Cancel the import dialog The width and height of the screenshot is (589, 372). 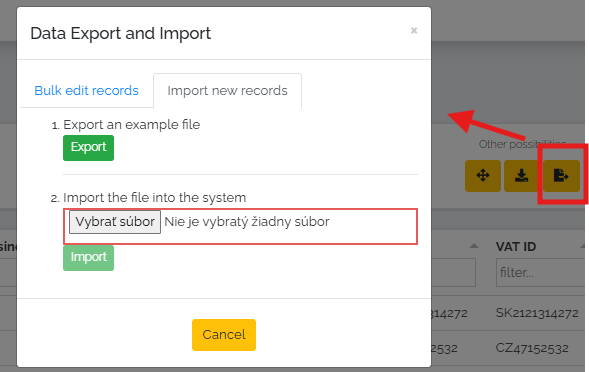[224, 335]
